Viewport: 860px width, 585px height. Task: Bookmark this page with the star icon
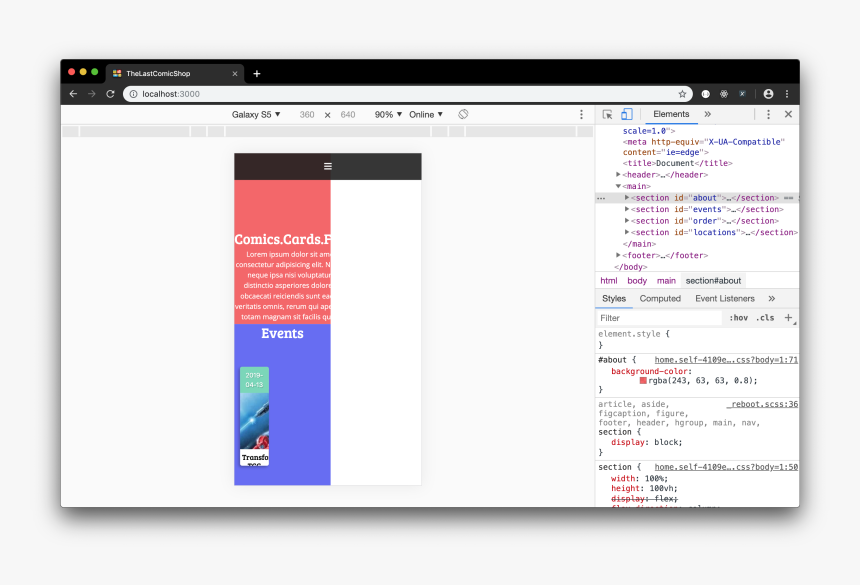682,94
